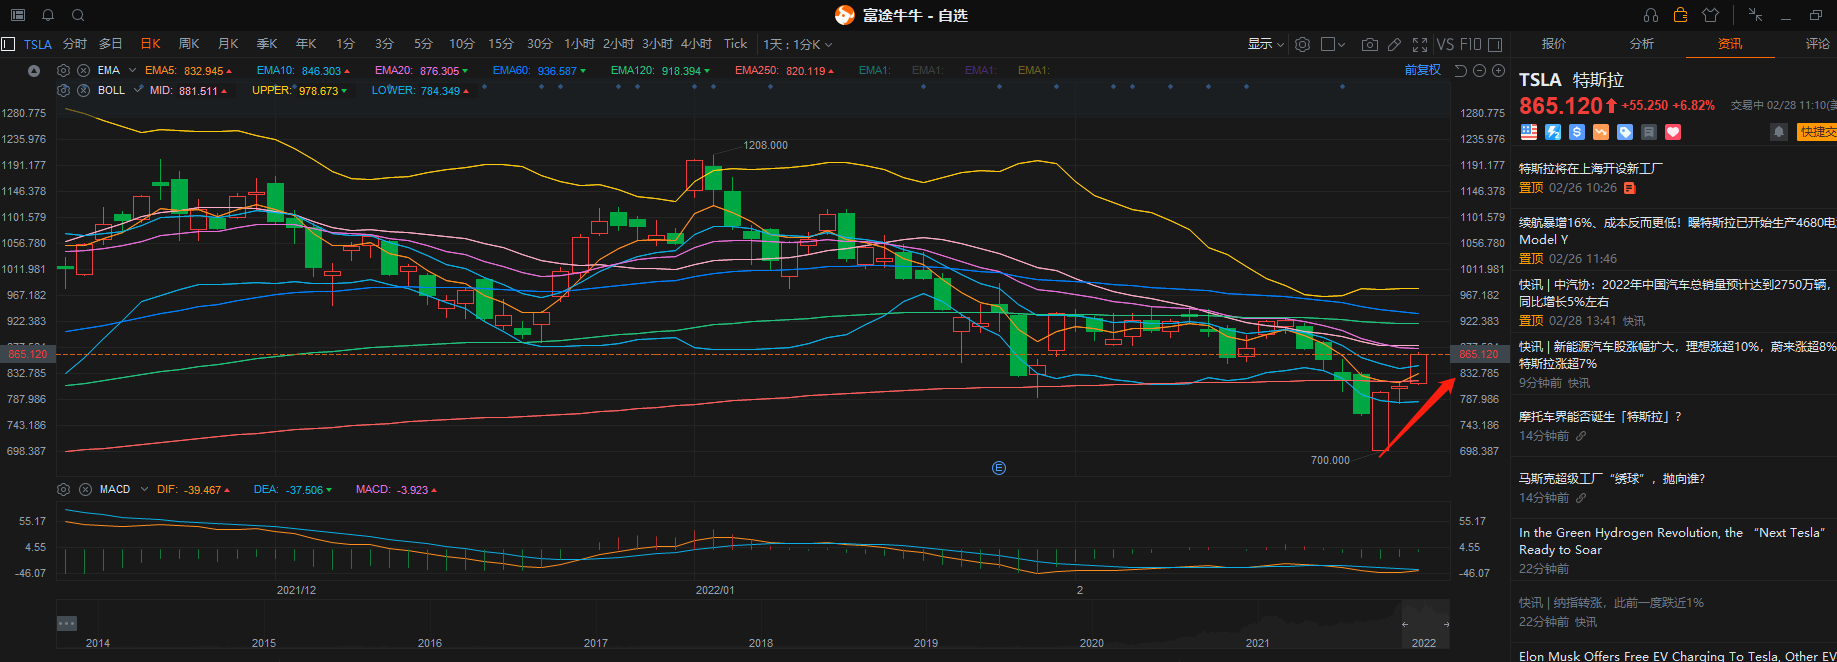Toggle favorite with the heart icon

1673,132
